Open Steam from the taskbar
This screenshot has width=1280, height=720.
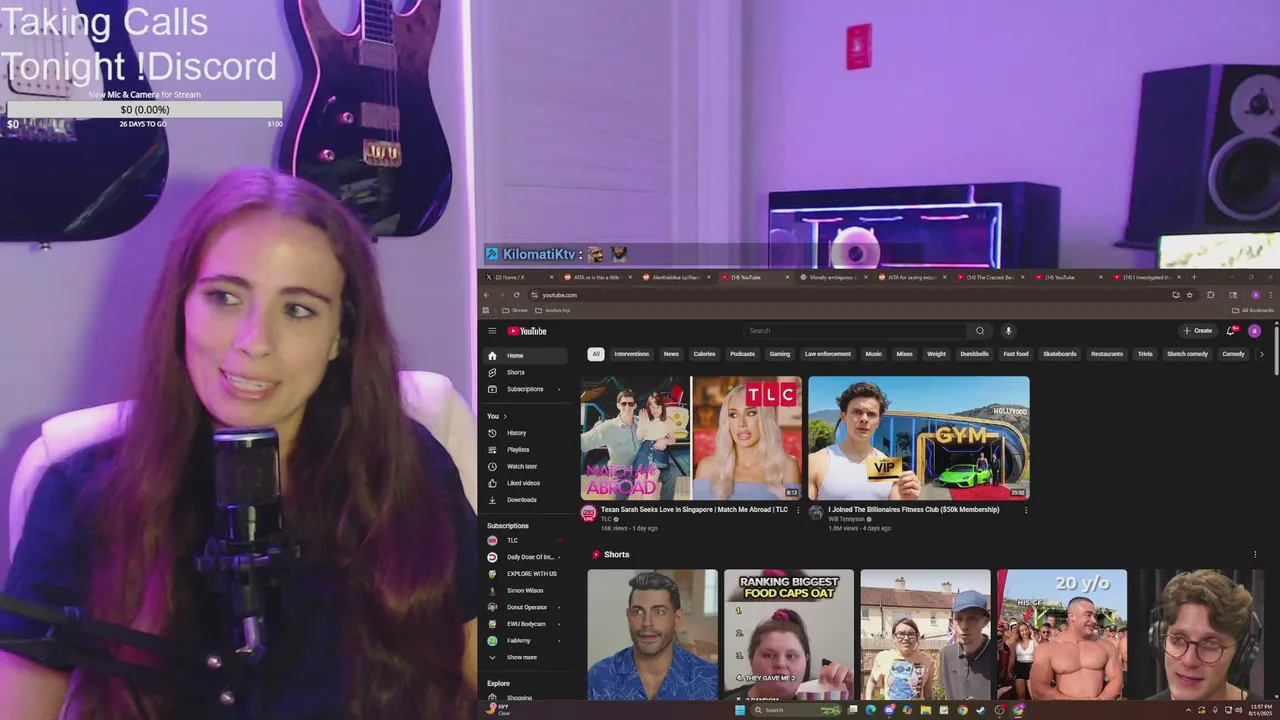tap(980, 710)
